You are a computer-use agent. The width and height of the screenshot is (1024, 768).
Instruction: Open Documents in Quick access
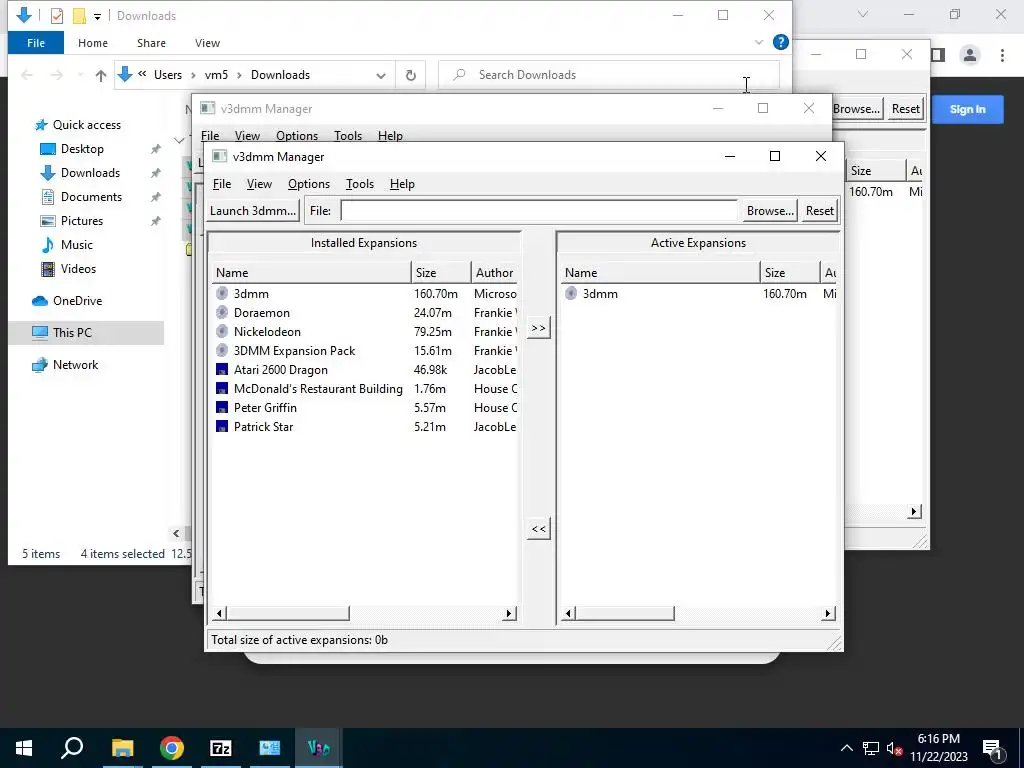coord(91,197)
